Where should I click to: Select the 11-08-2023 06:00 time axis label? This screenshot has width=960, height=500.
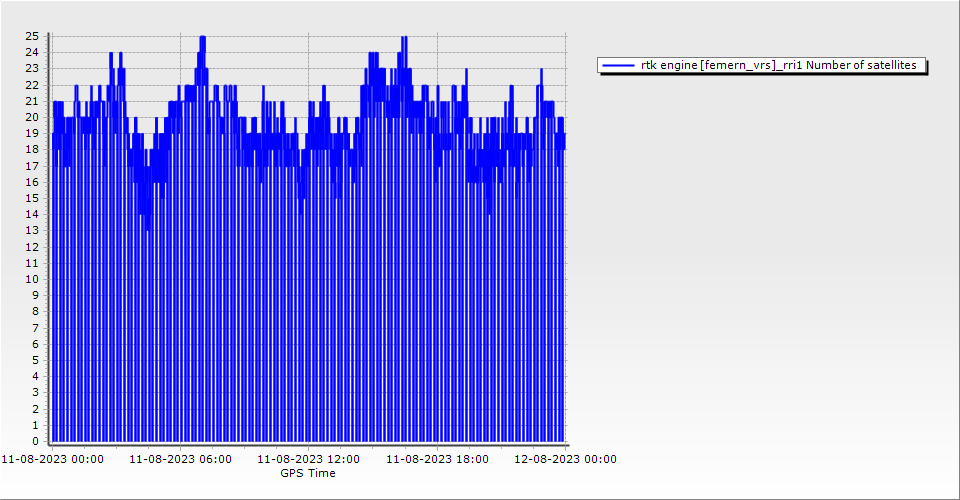[x=181, y=460]
